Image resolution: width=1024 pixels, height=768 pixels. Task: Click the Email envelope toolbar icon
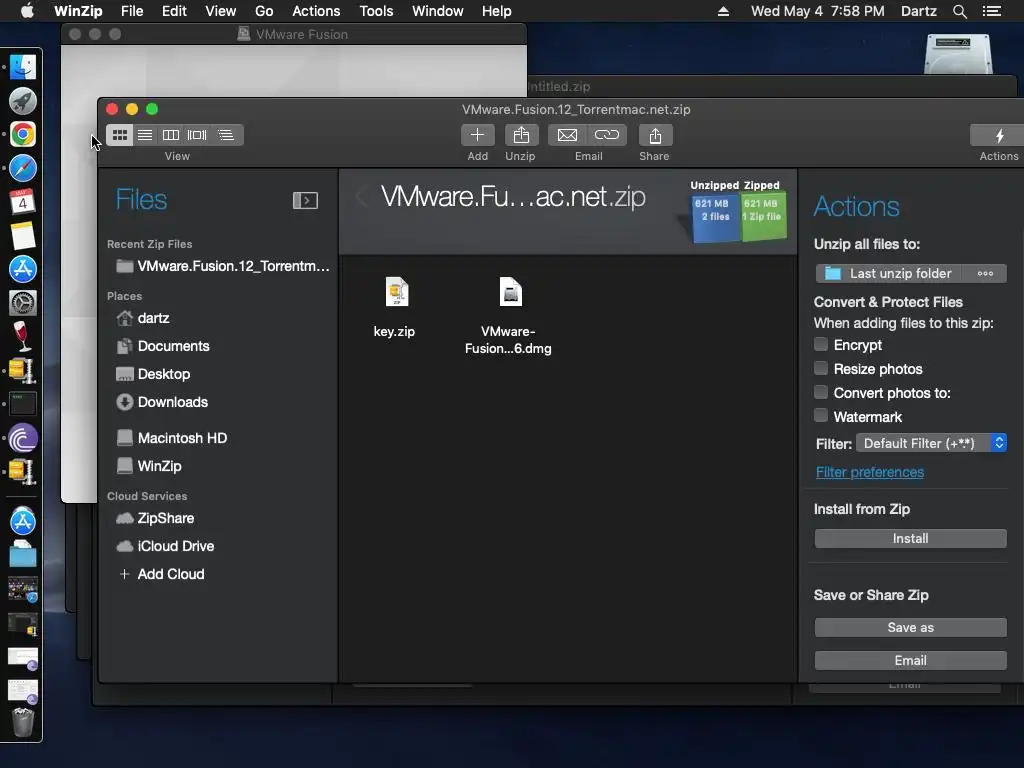[567, 135]
